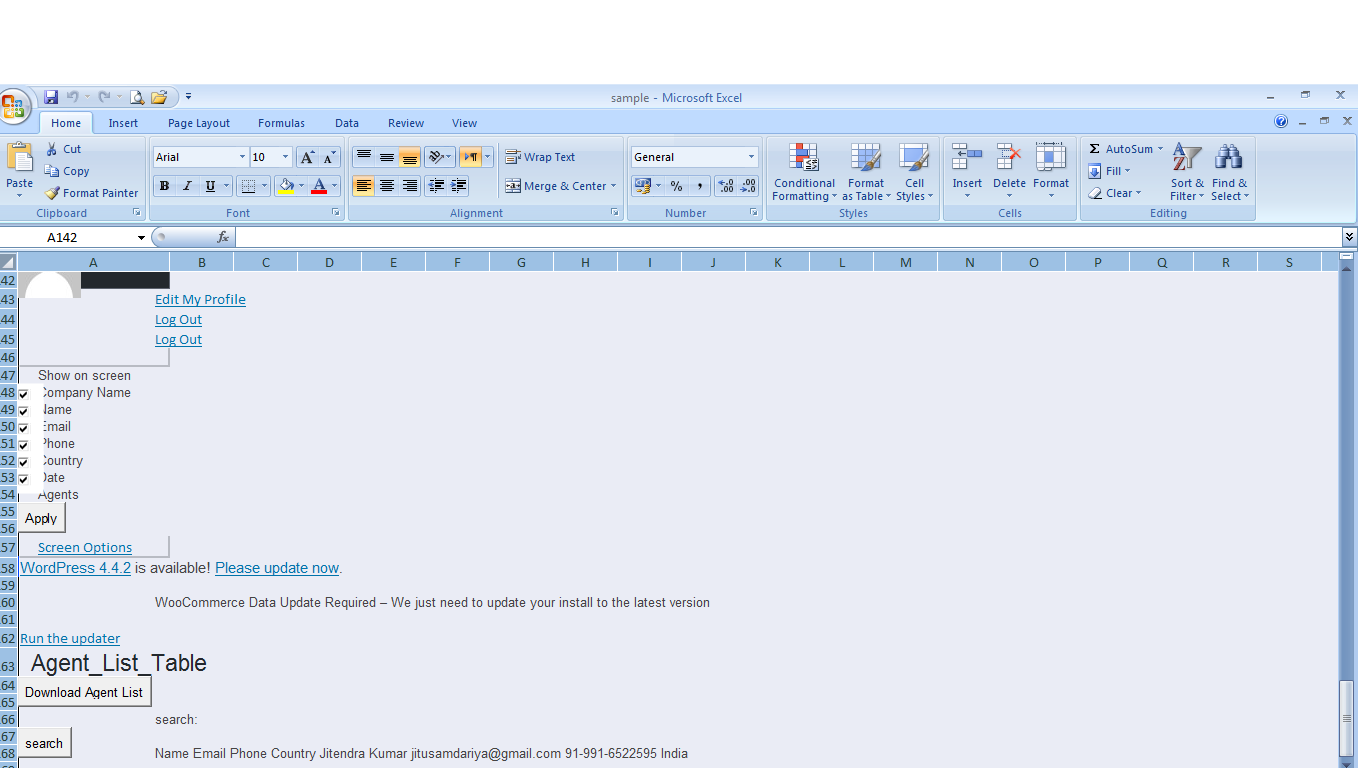Click the Screen Options link

pos(85,548)
